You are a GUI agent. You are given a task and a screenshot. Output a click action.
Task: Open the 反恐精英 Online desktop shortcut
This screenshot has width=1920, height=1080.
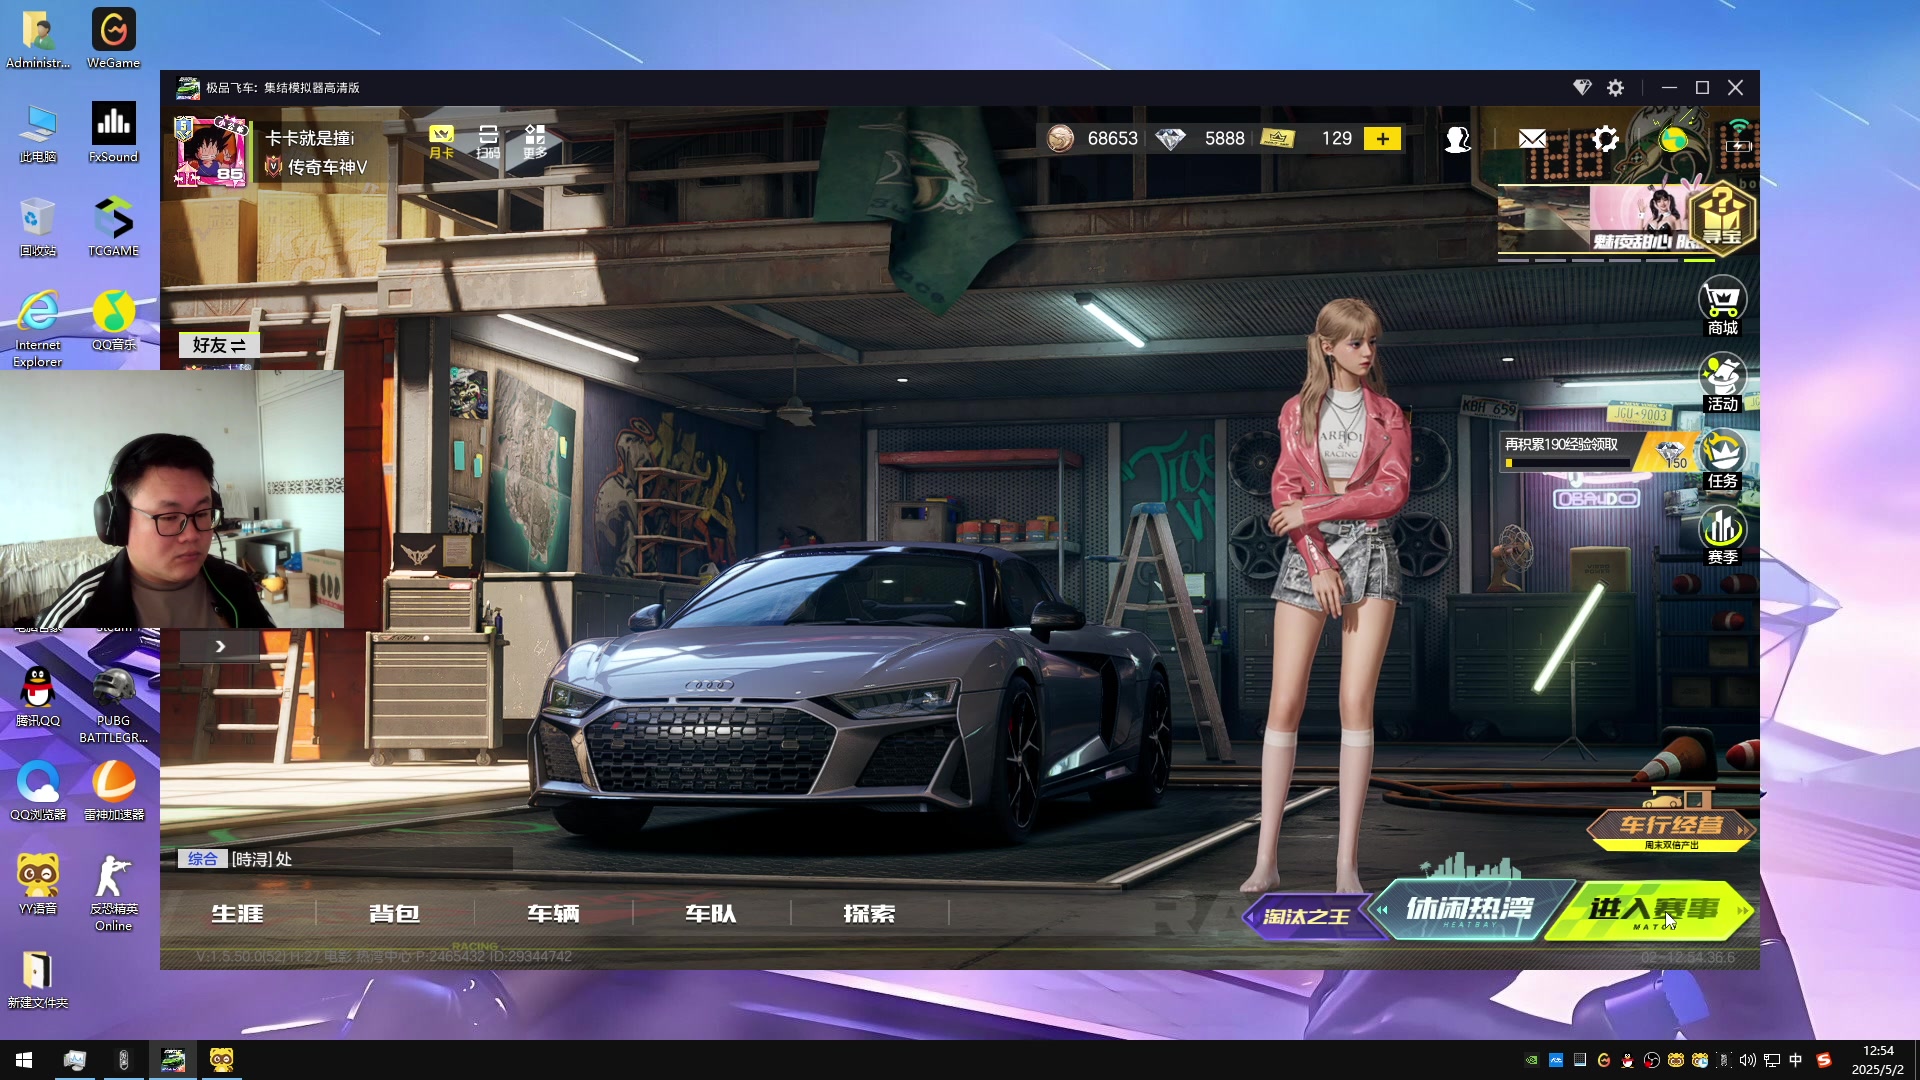(x=113, y=893)
